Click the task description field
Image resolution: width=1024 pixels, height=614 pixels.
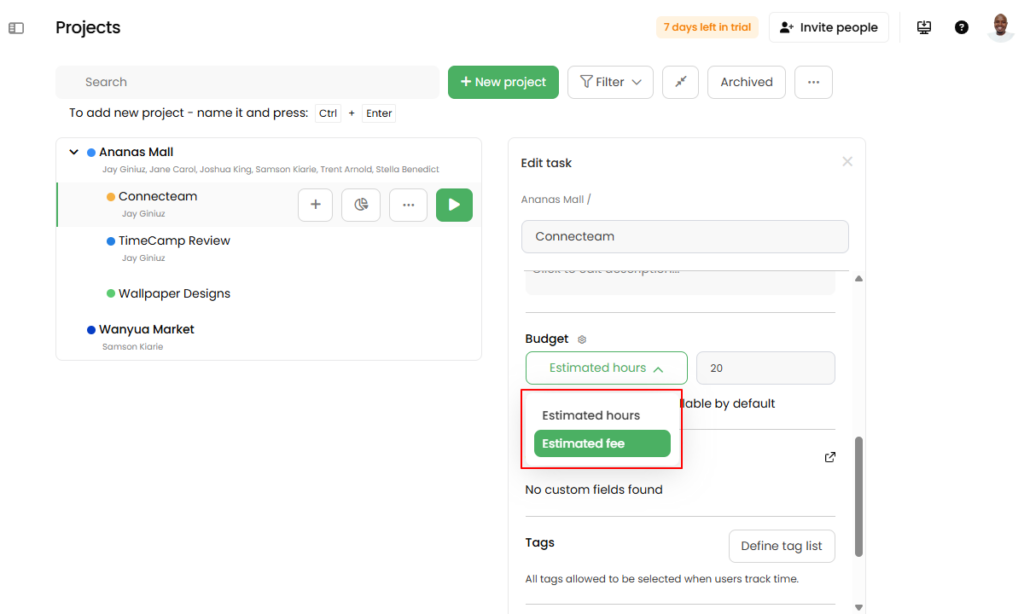pyautogui.click(x=680, y=282)
